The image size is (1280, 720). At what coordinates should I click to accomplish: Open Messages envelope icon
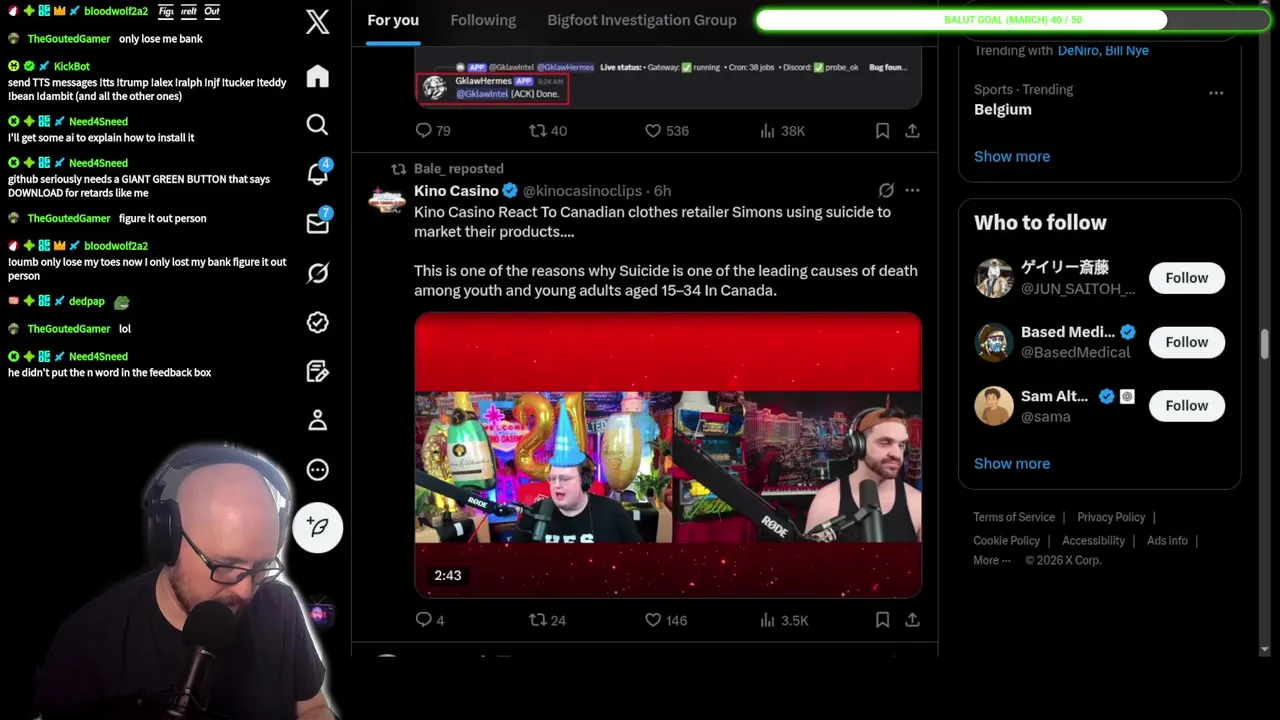317,222
